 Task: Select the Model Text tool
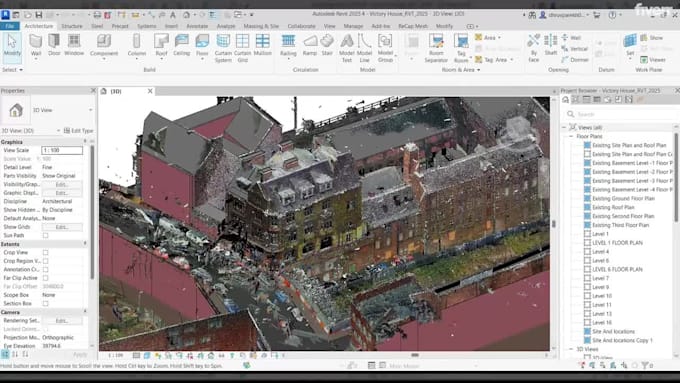click(347, 48)
